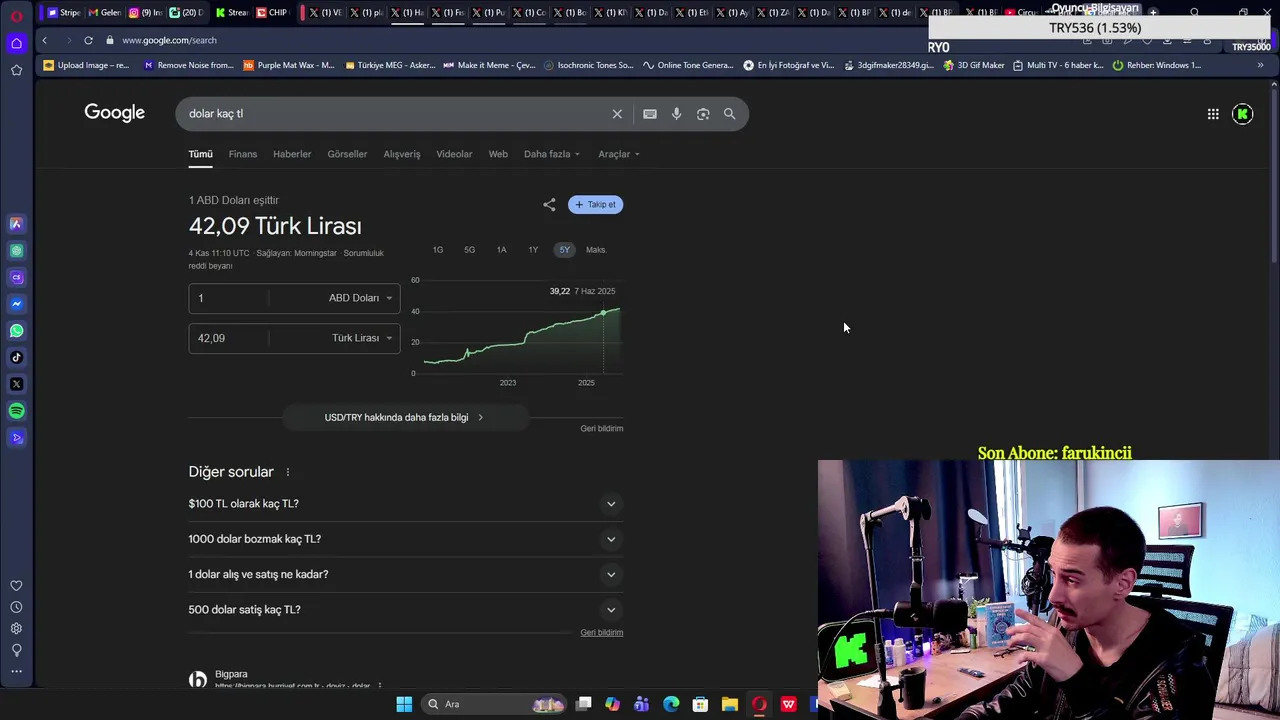The height and width of the screenshot is (720, 1280).
Task: Click the magnifier search icon in Google's bar
Action: pos(729,114)
